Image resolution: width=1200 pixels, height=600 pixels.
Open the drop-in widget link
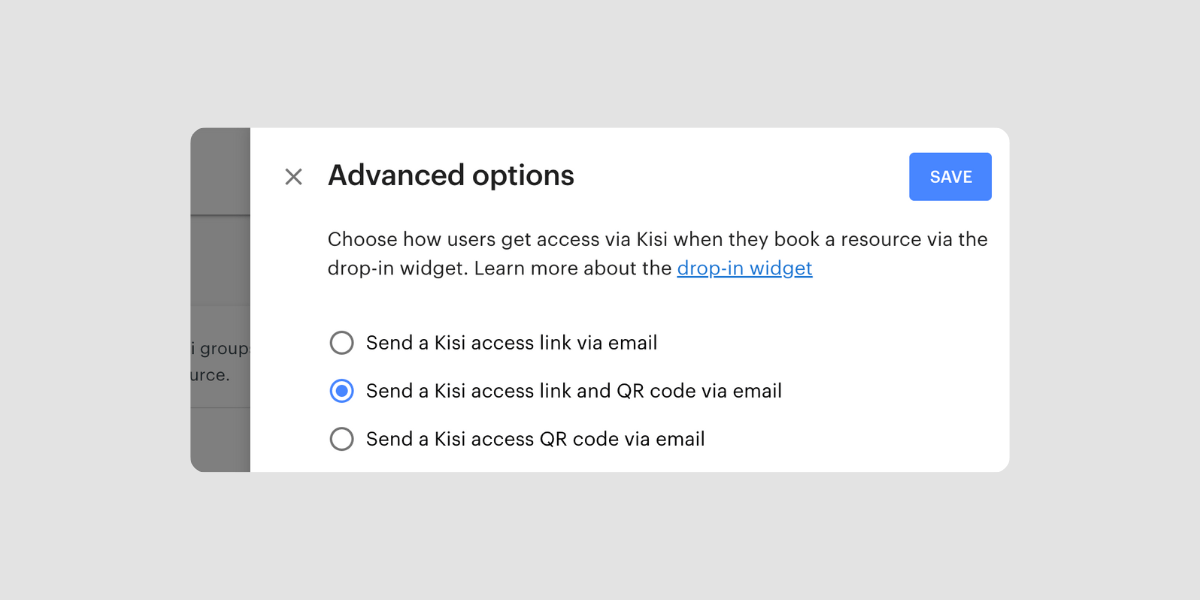744,268
